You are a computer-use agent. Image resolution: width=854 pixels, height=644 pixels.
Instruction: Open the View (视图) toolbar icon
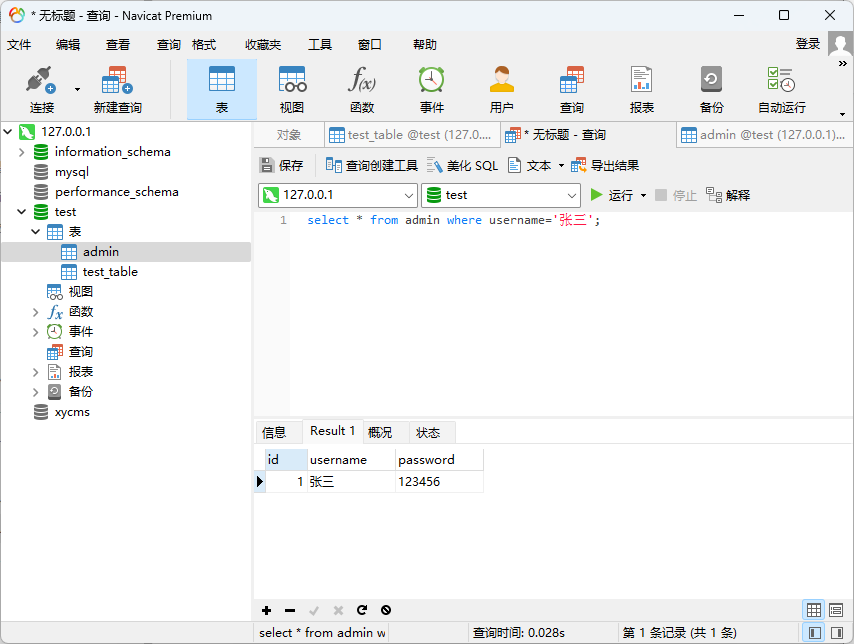pos(292,89)
